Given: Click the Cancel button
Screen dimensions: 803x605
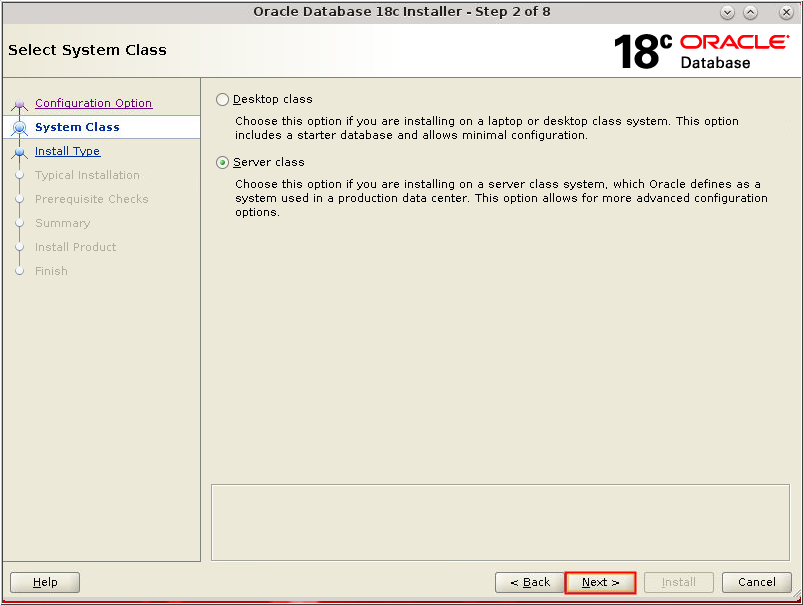Looking at the screenshot, I should (x=756, y=582).
